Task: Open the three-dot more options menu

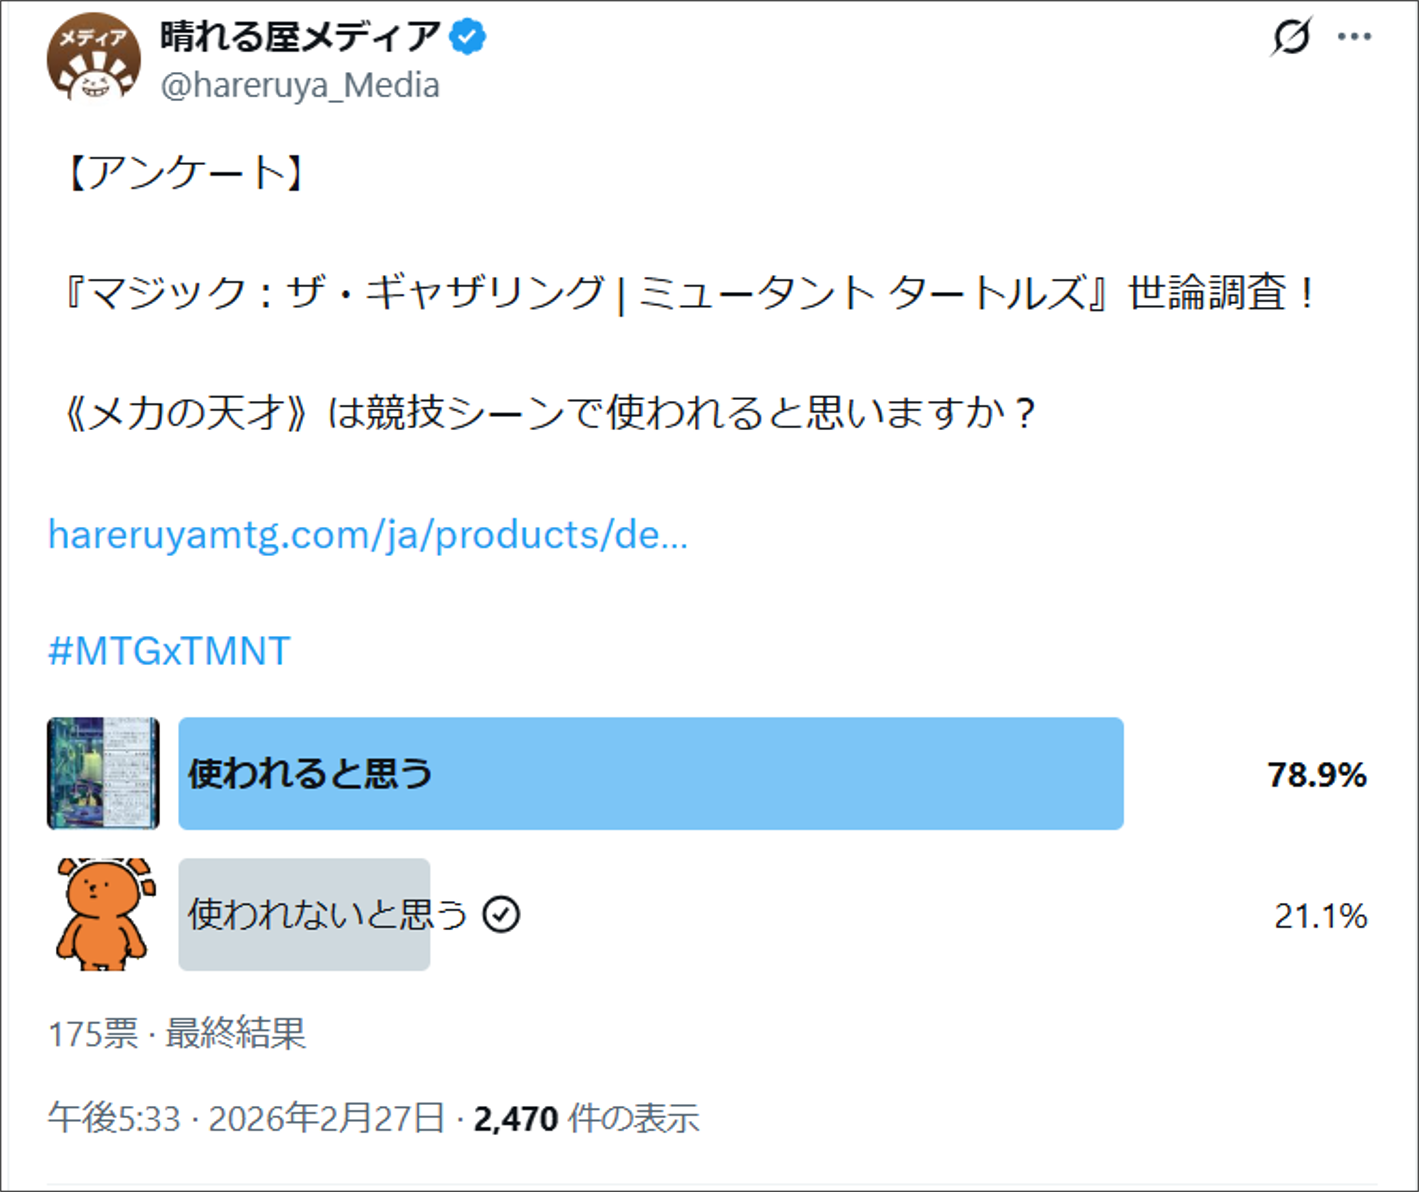Action: click(x=1354, y=37)
